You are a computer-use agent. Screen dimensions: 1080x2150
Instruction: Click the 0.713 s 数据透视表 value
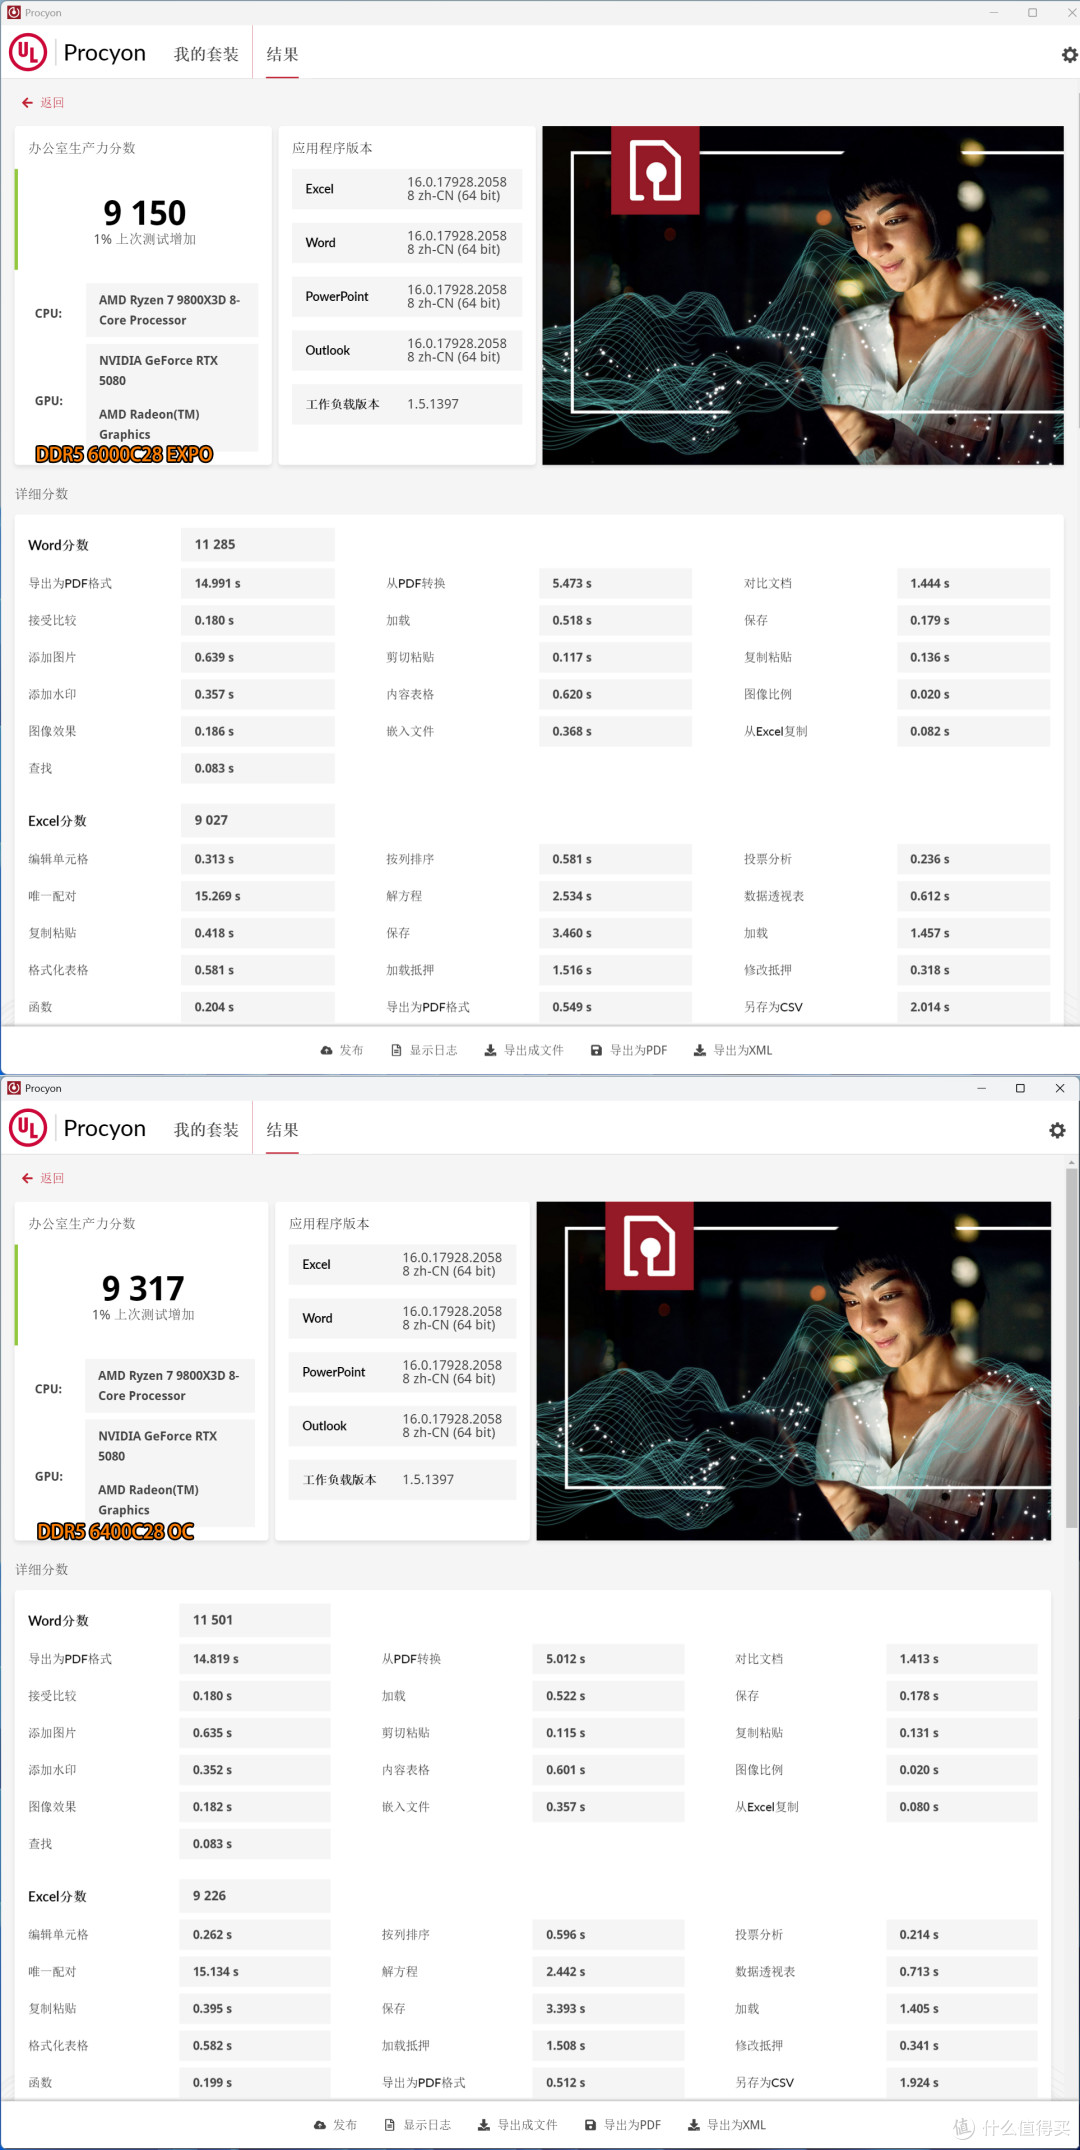962,1972
